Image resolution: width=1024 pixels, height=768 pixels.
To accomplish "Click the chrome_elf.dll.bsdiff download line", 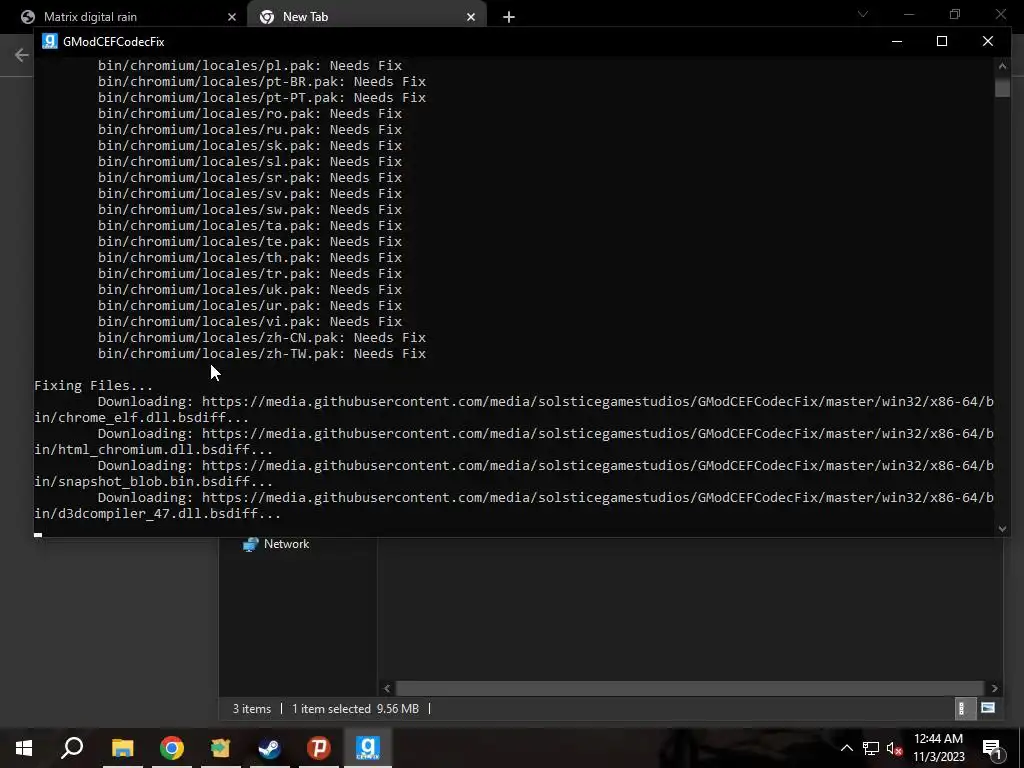I will [513, 409].
